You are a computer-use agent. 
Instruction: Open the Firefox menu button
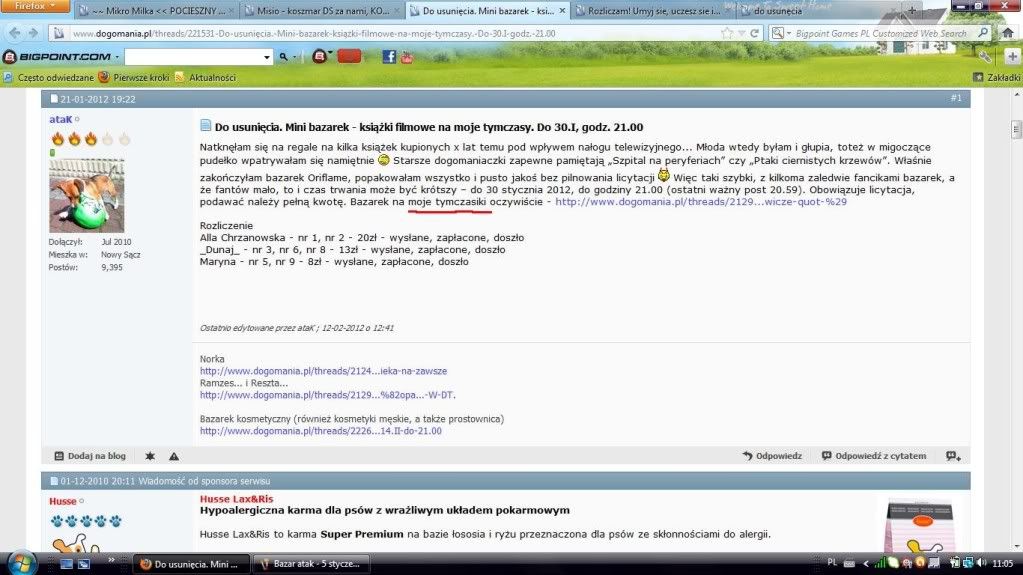pyautogui.click(x=33, y=6)
